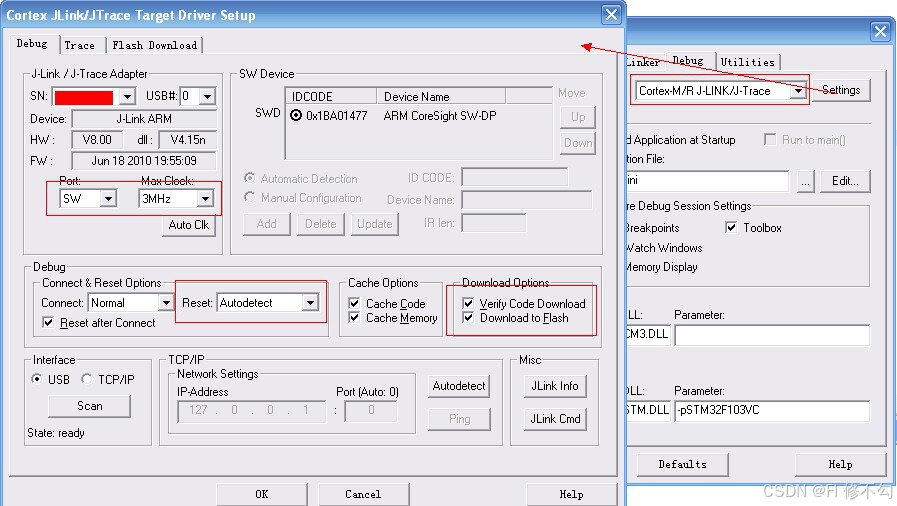Switch to the Trace tab
This screenshot has height=506, width=897.
pos(80,45)
